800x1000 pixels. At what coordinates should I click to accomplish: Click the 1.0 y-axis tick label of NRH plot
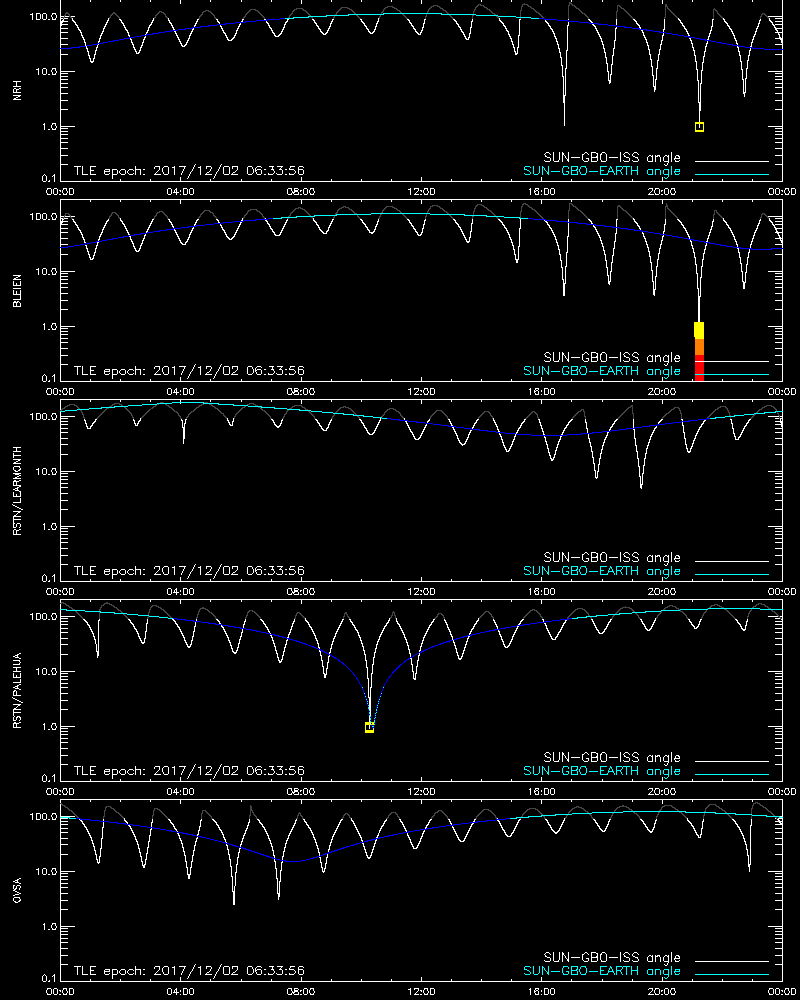49,127
